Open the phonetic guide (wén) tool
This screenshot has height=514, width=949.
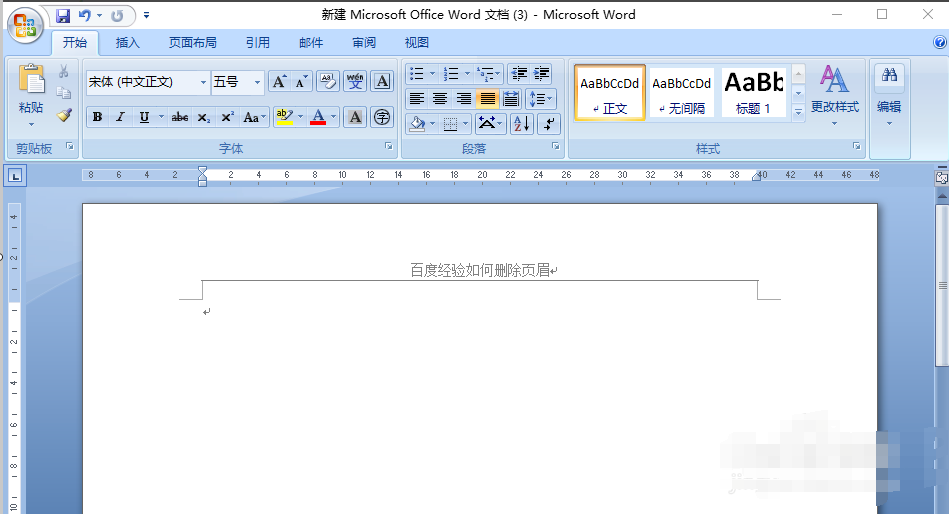click(x=355, y=82)
